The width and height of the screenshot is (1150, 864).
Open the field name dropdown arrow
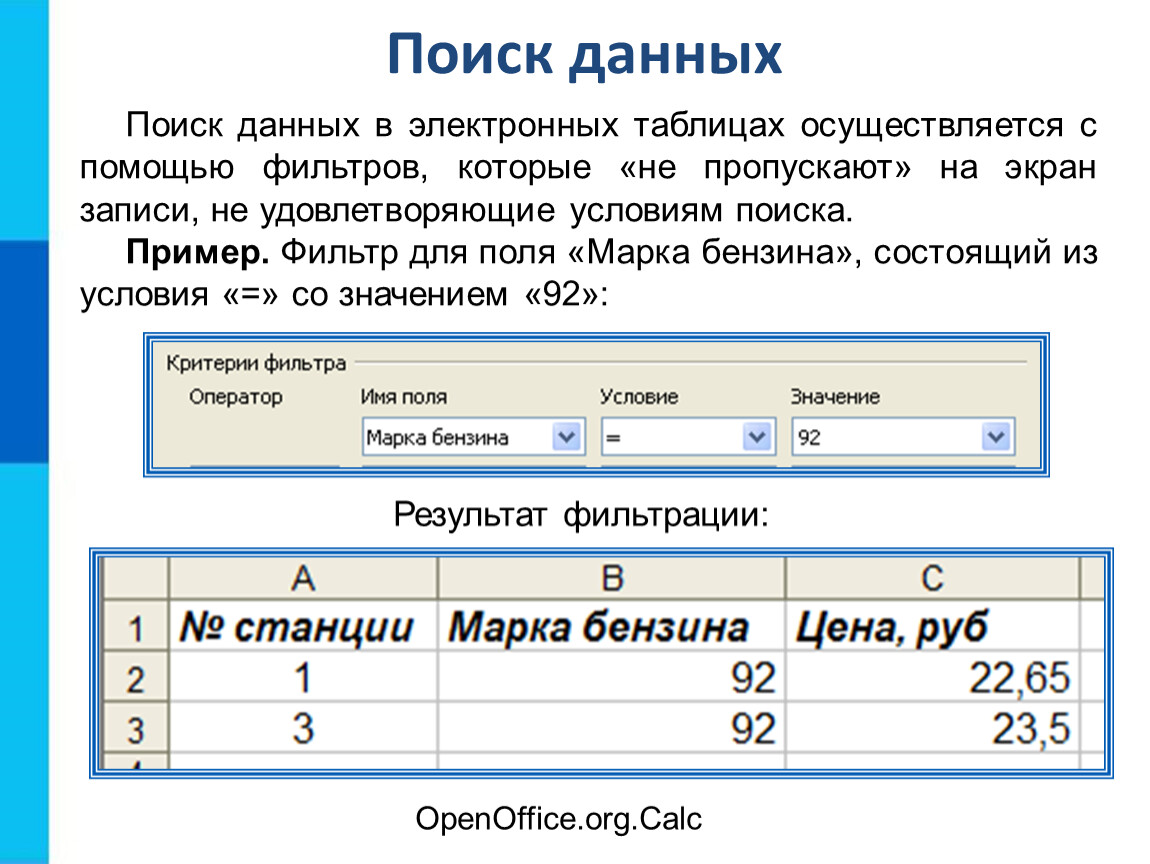pyautogui.click(x=566, y=437)
